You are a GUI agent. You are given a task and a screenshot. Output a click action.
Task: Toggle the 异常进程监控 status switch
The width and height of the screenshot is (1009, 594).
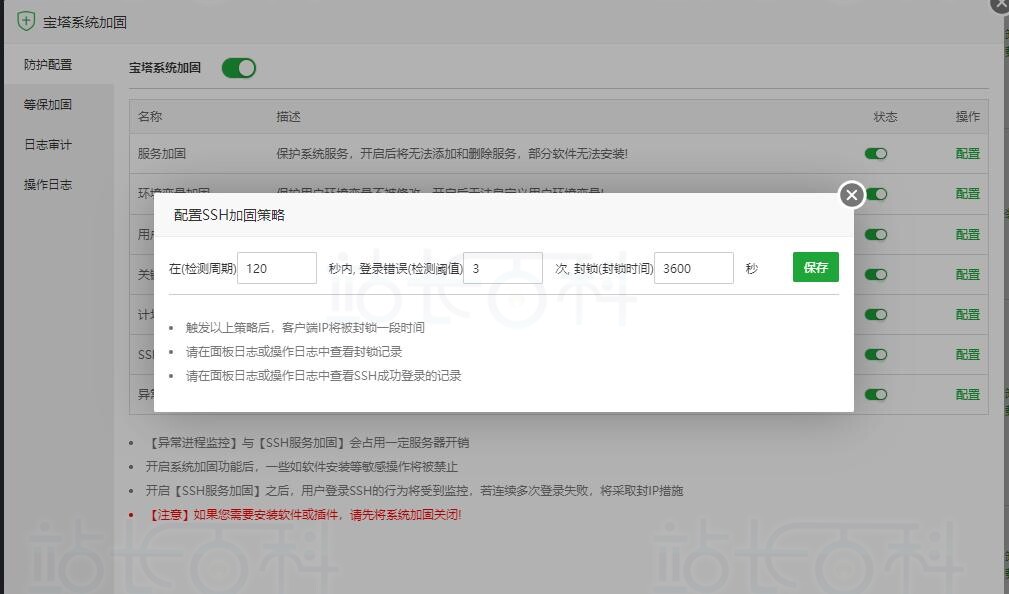876,394
